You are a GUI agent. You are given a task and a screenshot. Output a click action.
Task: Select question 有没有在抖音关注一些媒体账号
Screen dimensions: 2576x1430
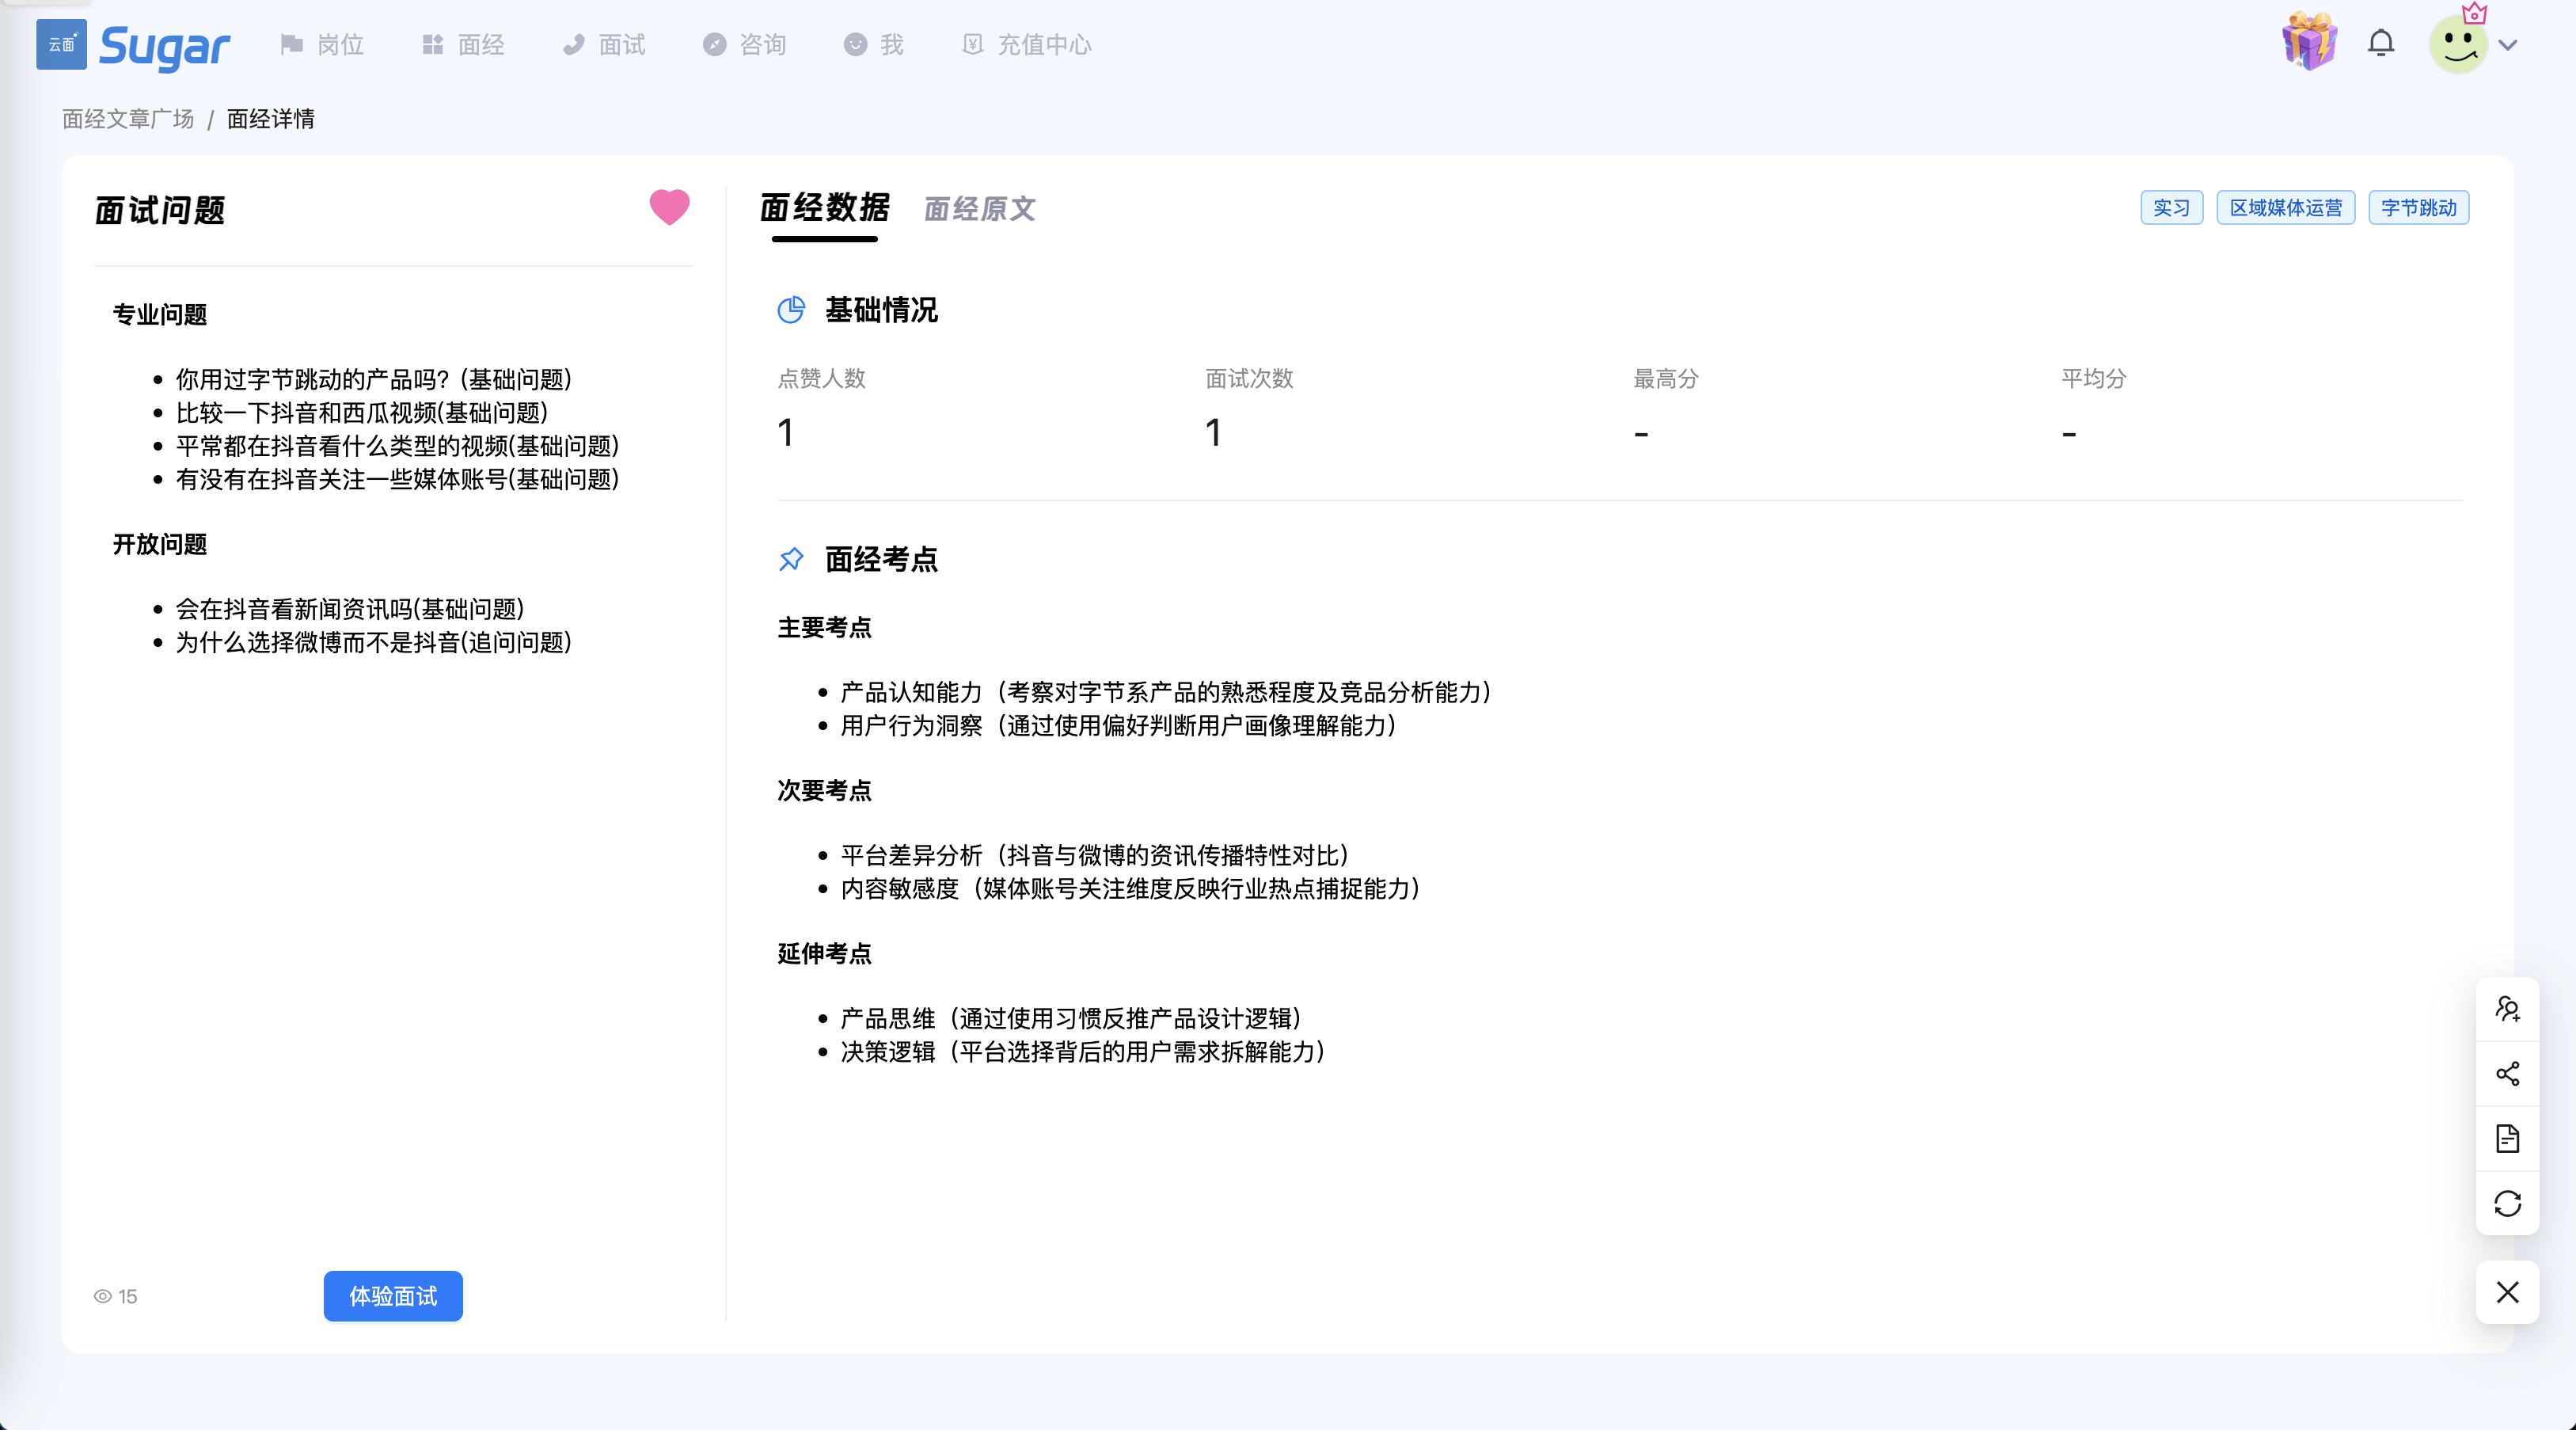pos(398,480)
